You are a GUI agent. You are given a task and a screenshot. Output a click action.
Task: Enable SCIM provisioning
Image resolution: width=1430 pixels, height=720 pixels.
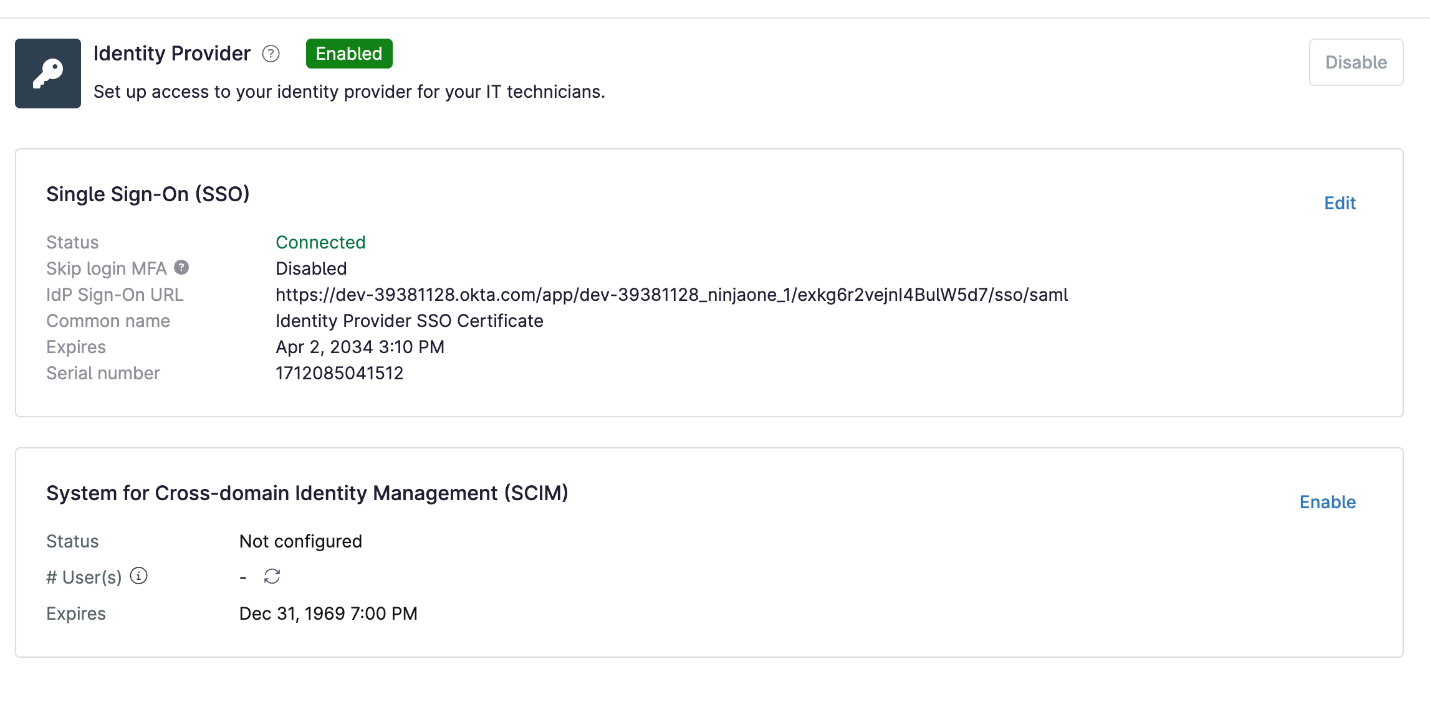click(x=1327, y=502)
